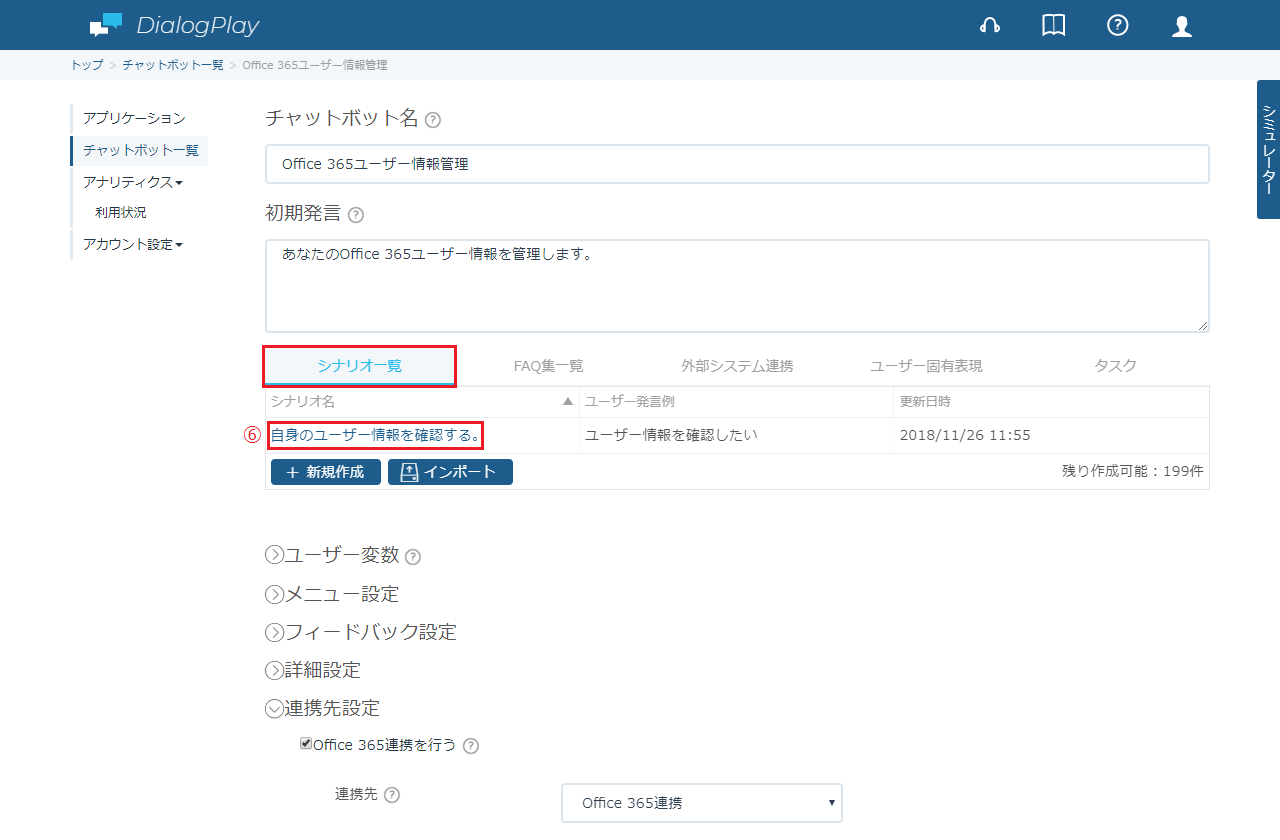The height and width of the screenshot is (840, 1280).
Task: Go to トップ breadcrumb link
Action: 86,65
